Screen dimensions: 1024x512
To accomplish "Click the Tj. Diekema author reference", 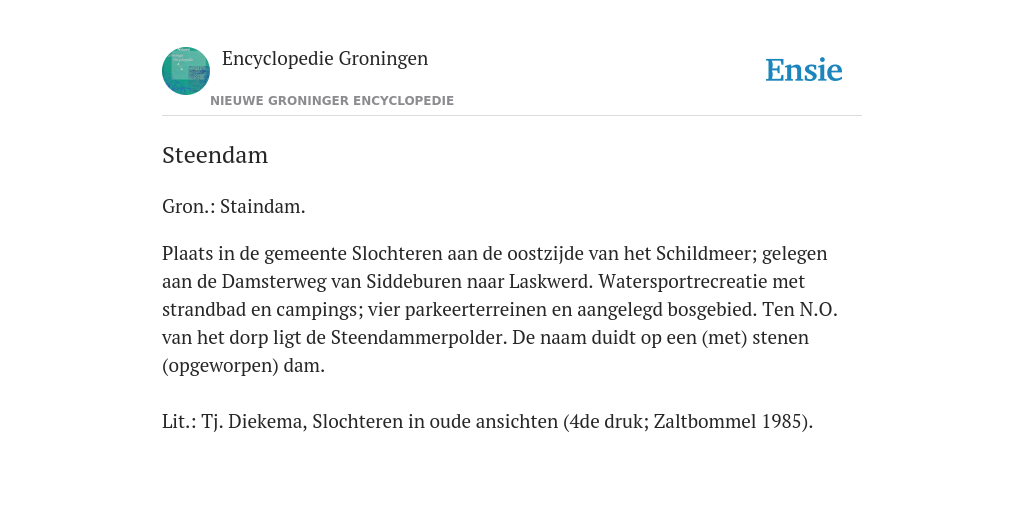I will click(254, 422).
